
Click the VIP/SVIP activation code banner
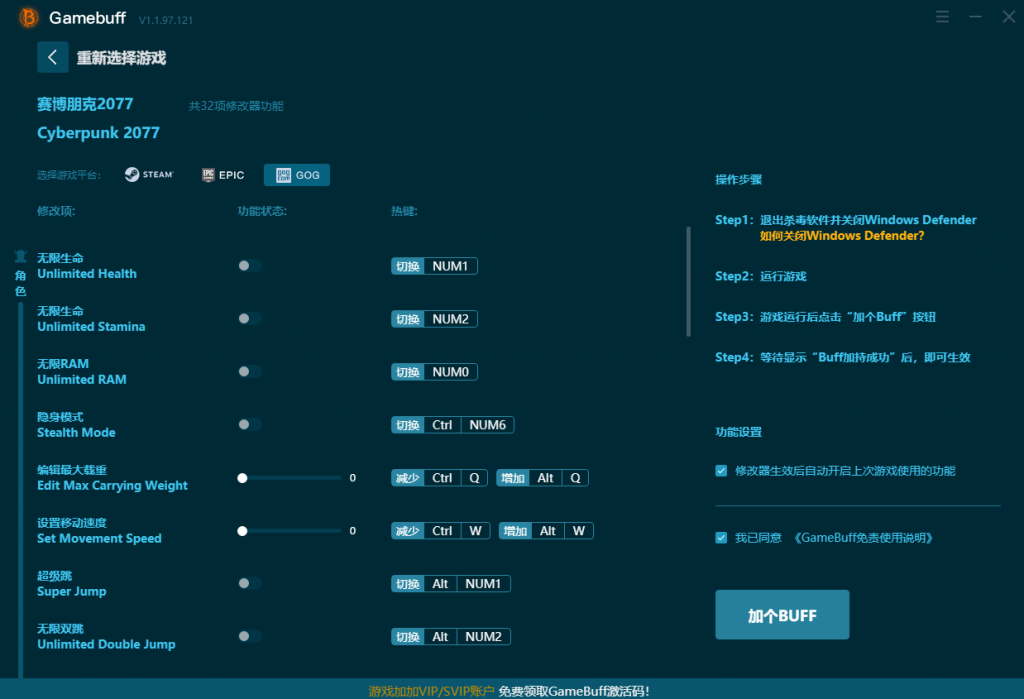click(x=509, y=691)
